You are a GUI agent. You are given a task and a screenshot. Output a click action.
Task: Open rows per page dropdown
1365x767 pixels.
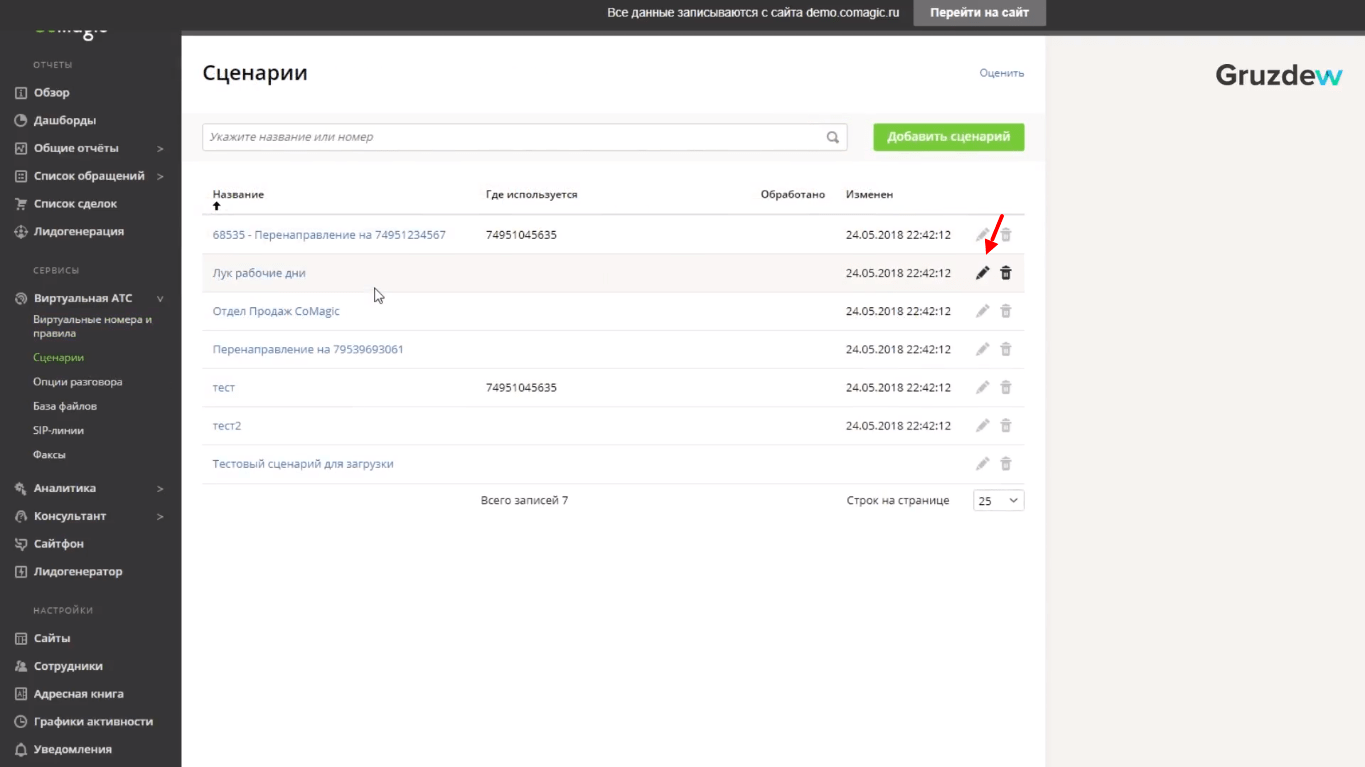point(998,500)
